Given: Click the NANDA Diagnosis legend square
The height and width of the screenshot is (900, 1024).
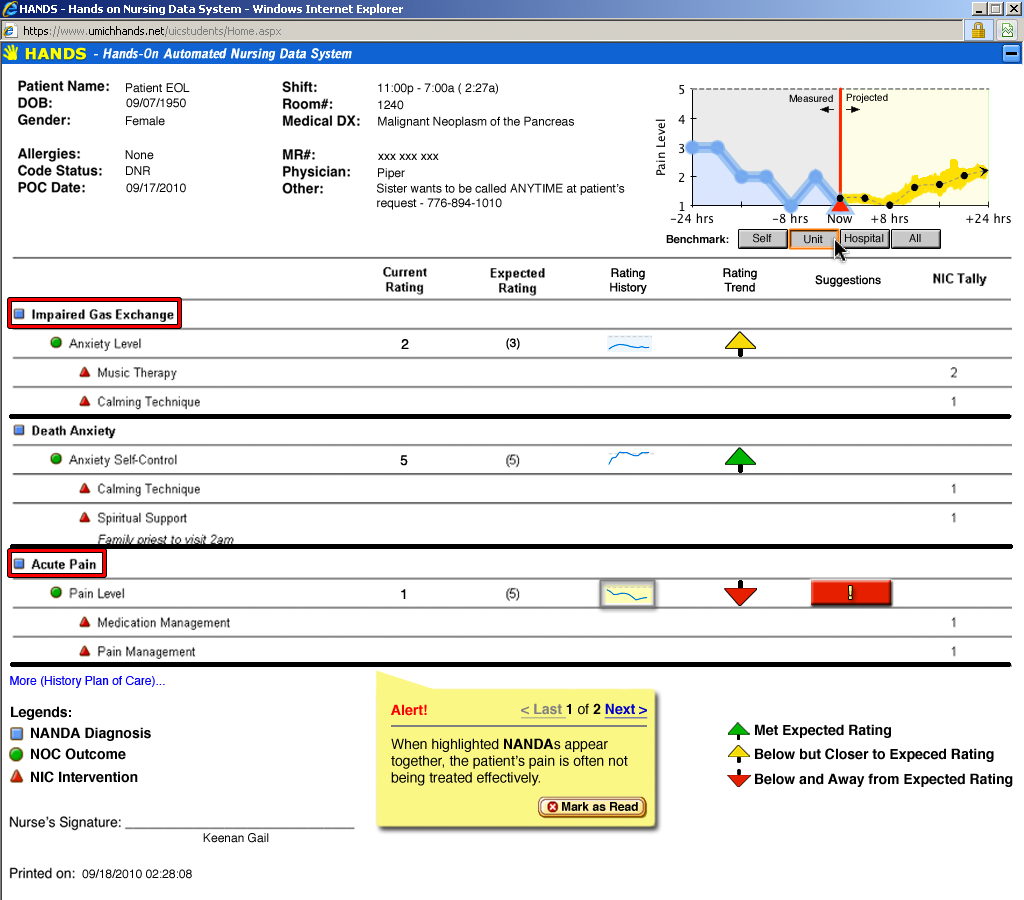Looking at the screenshot, I should pyautogui.click(x=17, y=733).
